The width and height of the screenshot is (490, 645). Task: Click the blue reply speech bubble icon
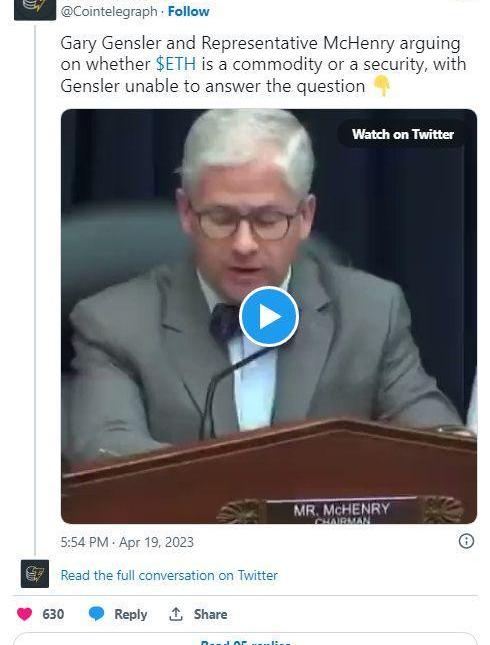[97, 614]
